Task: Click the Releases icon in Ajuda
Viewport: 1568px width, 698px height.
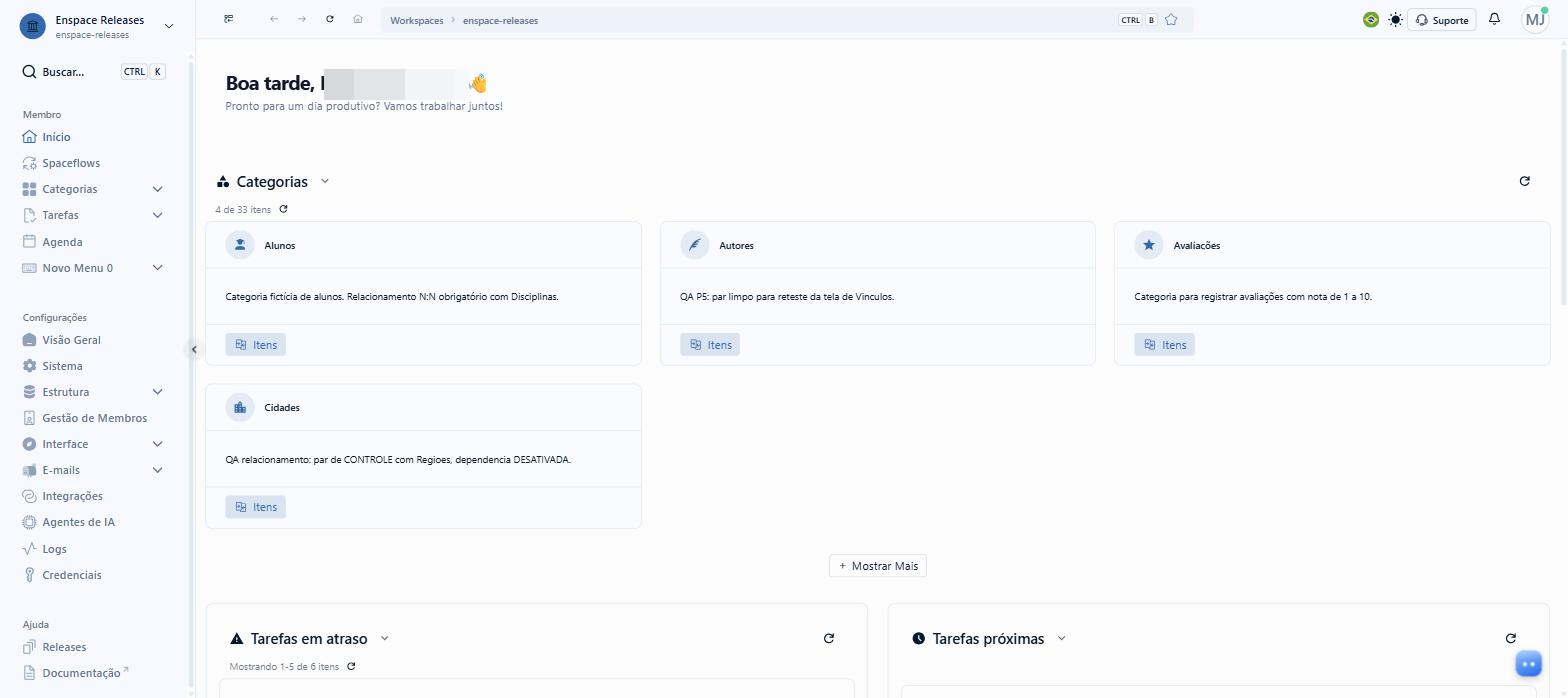Action: click(29, 647)
